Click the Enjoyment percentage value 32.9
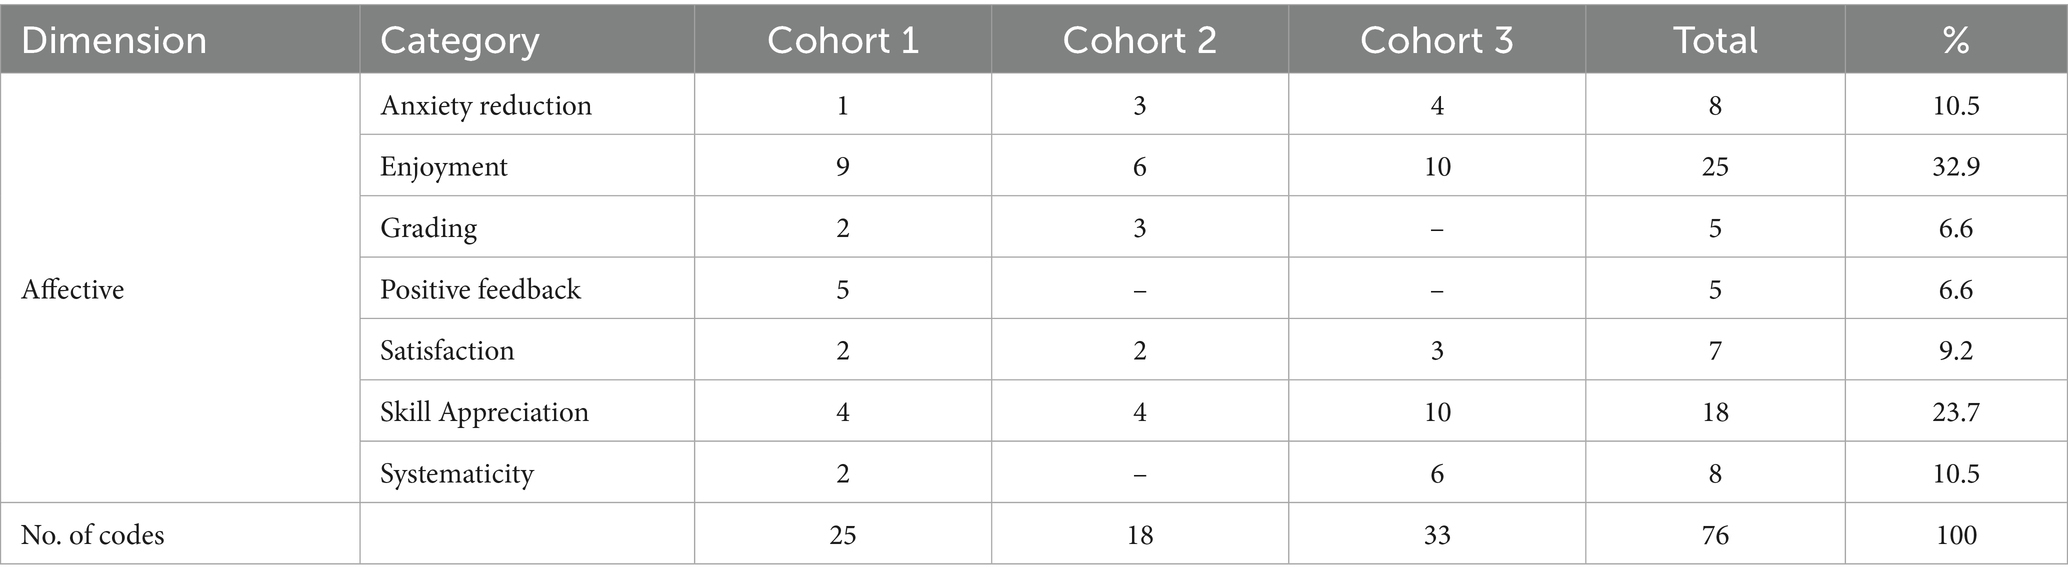Viewport: 2068px width, 582px height. coord(1955,167)
